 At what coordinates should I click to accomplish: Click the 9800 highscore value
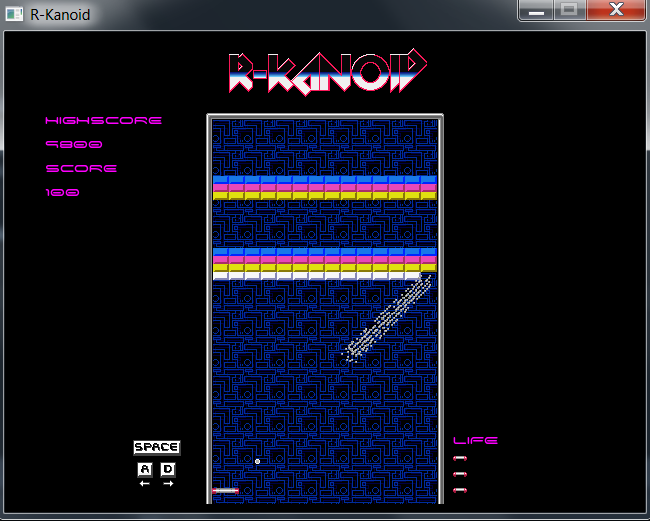[74, 145]
